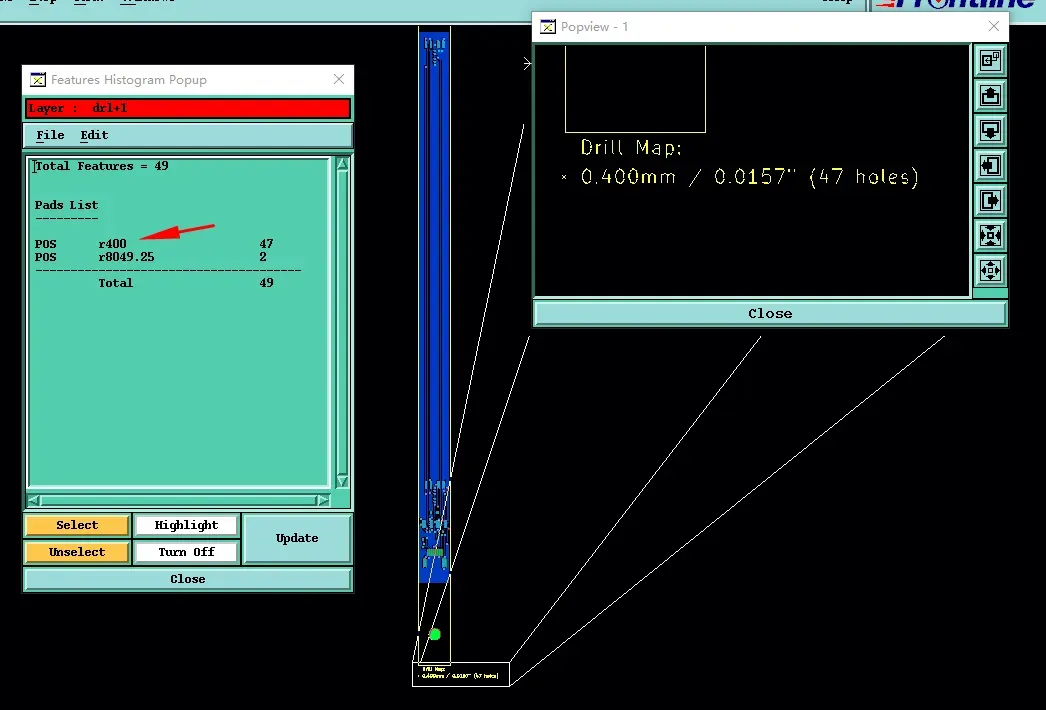Click the zoom out (arrows outward) icon in Popview

click(x=990, y=270)
